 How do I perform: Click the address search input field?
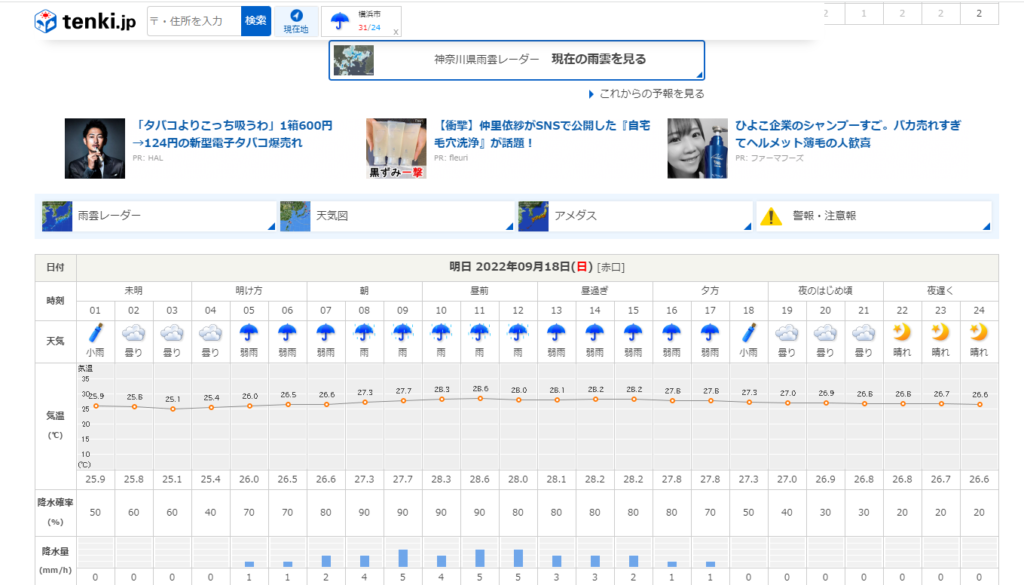194,21
